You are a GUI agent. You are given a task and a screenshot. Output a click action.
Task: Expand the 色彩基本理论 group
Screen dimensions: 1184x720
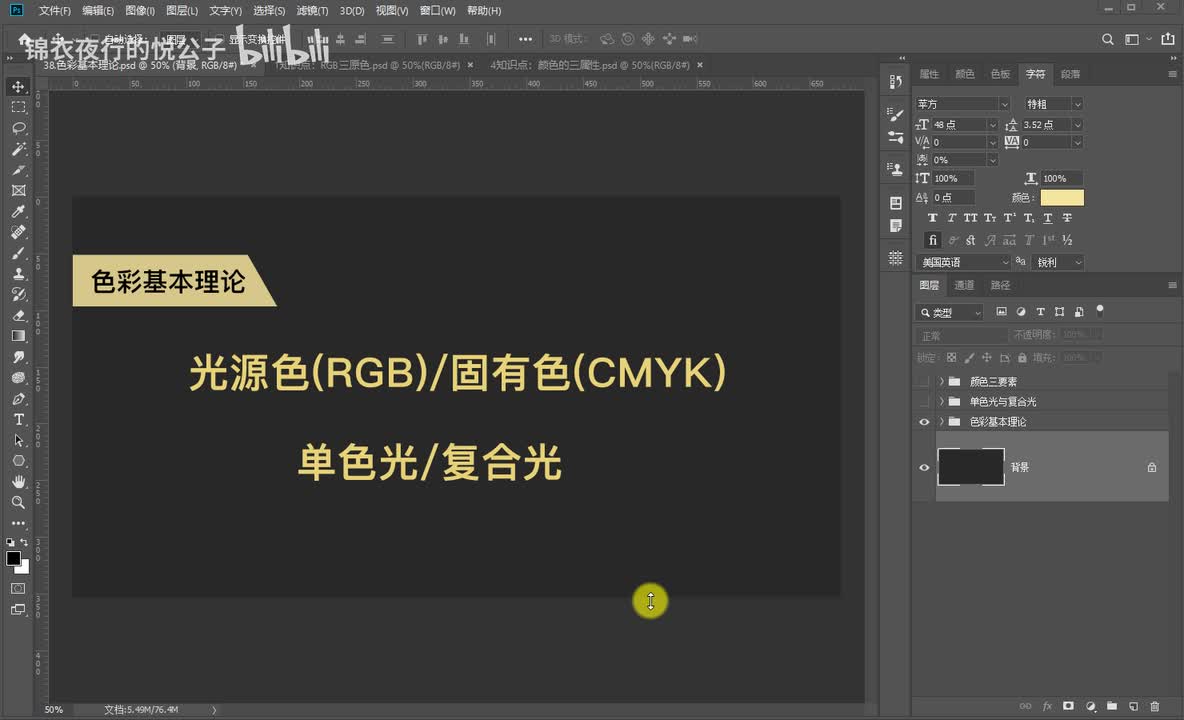[942, 421]
